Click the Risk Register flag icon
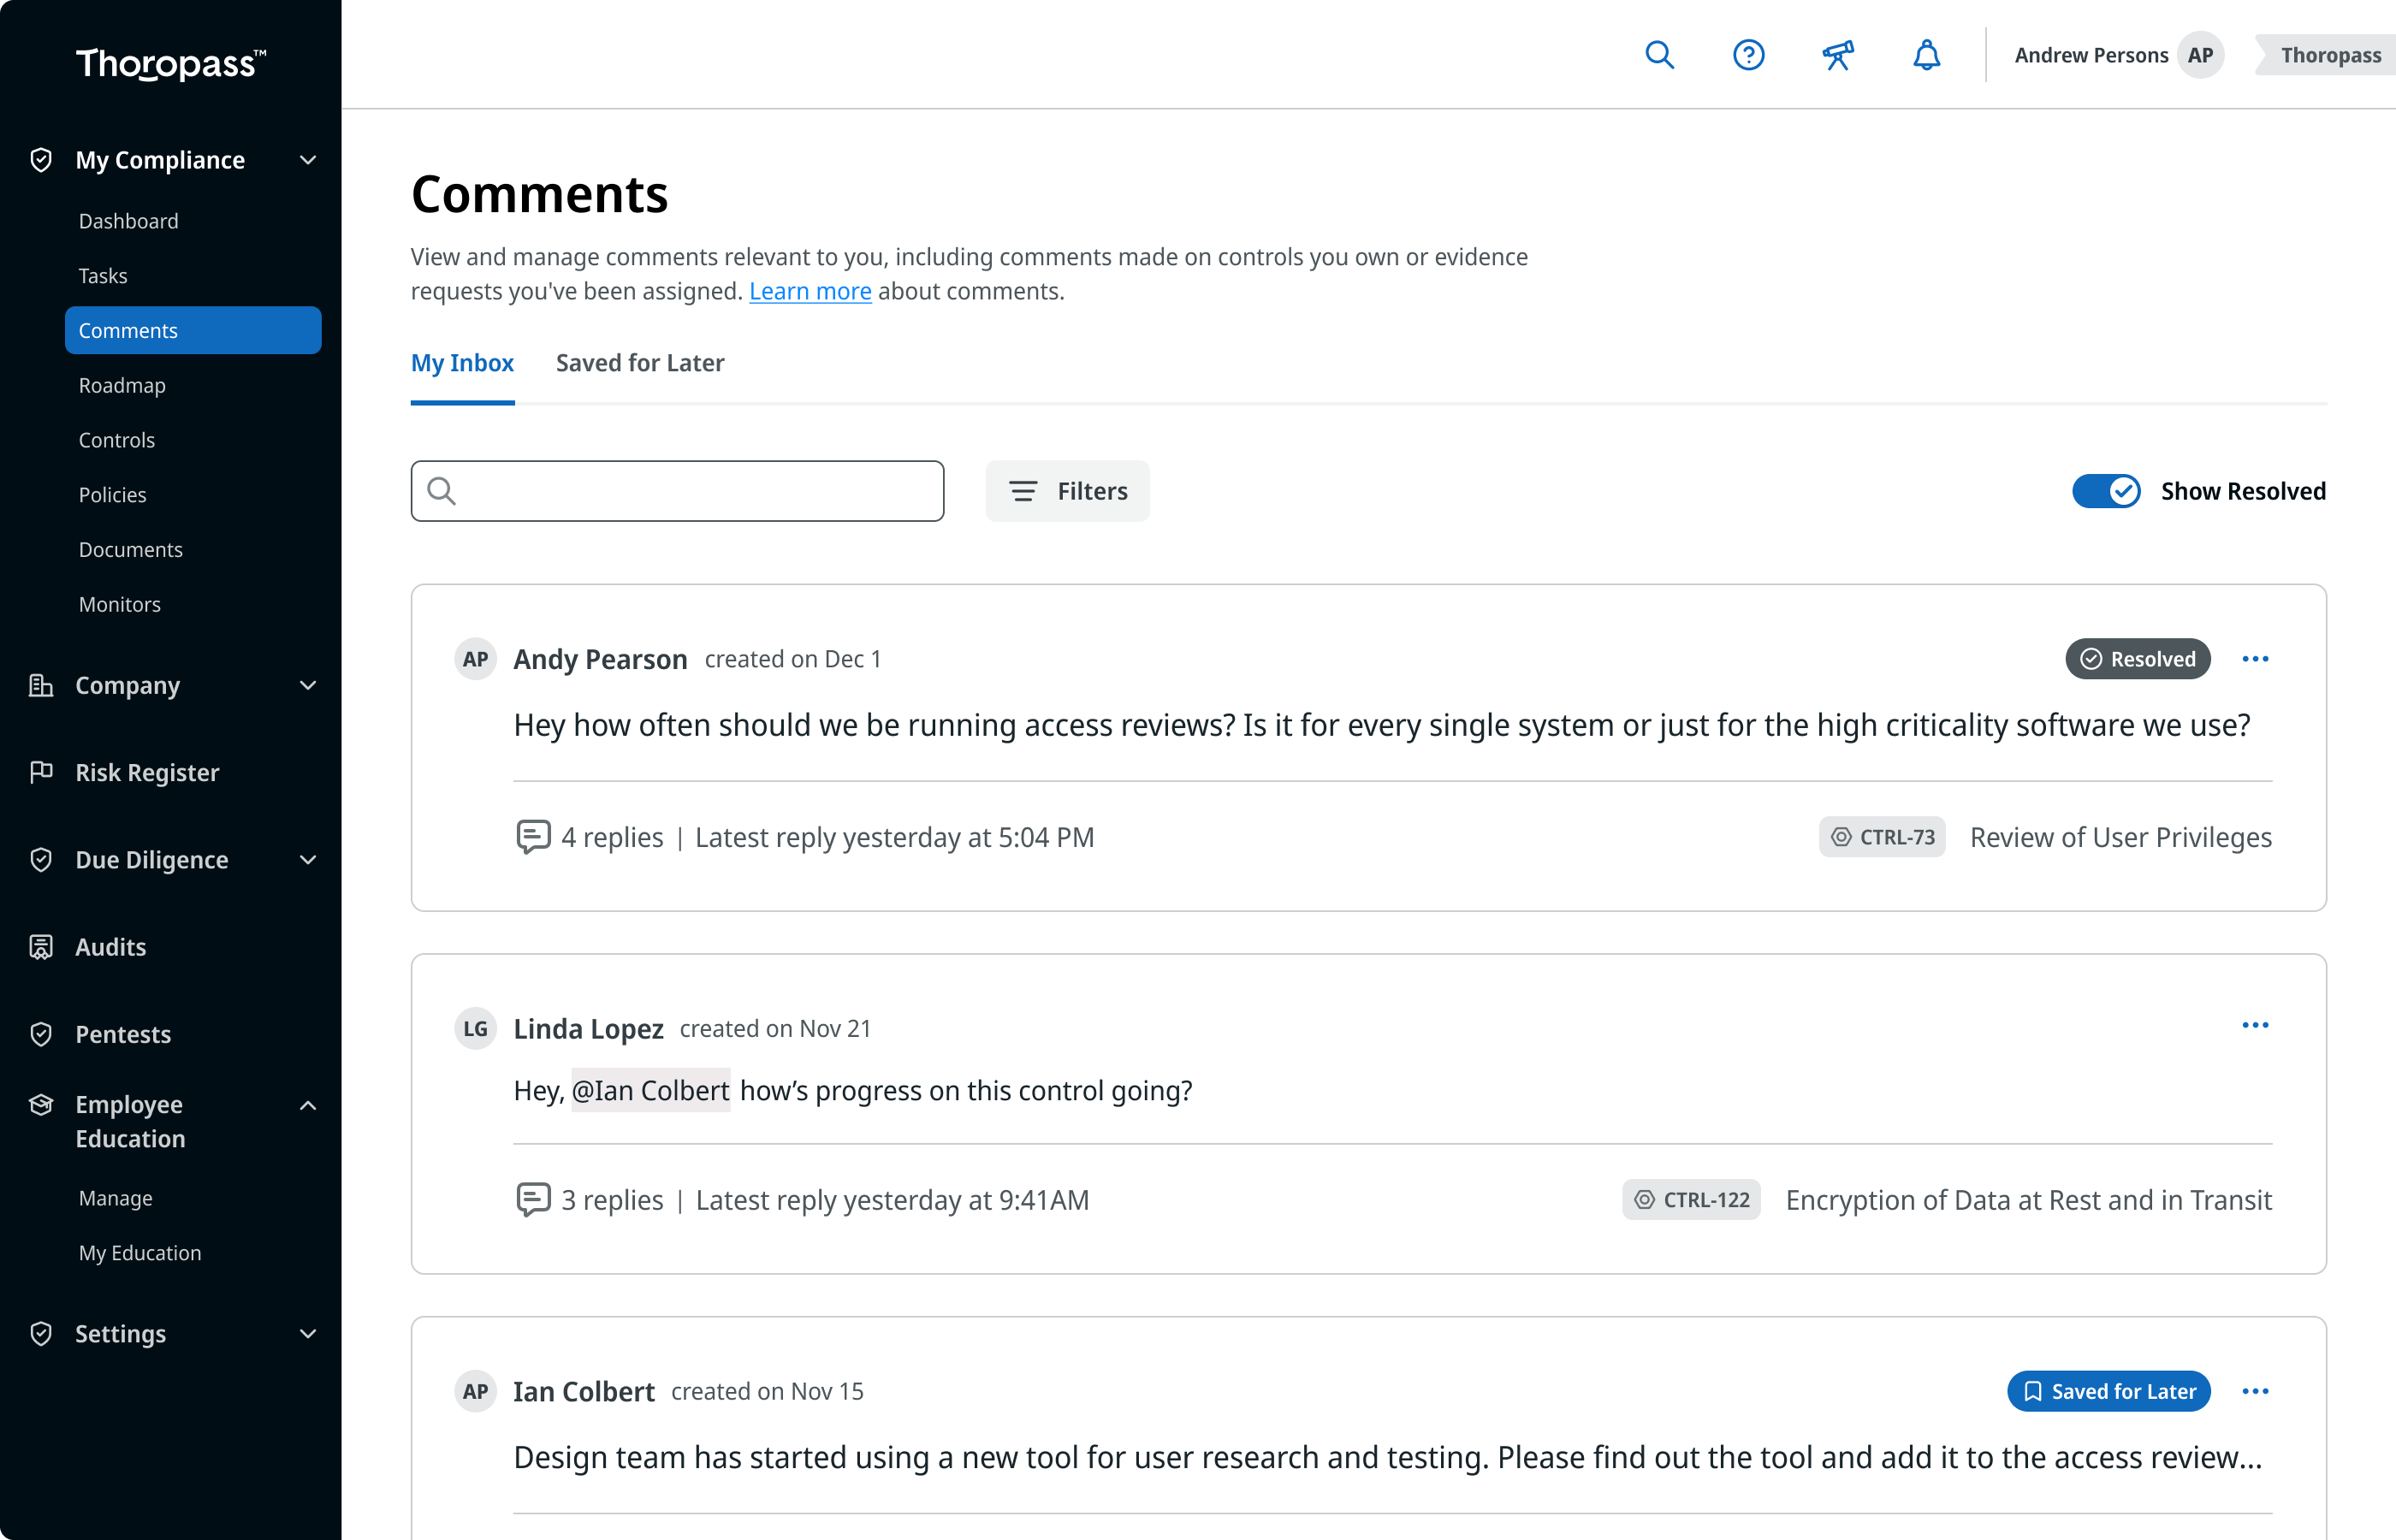The width and height of the screenshot is (2396, 1540). coord(41,772)
